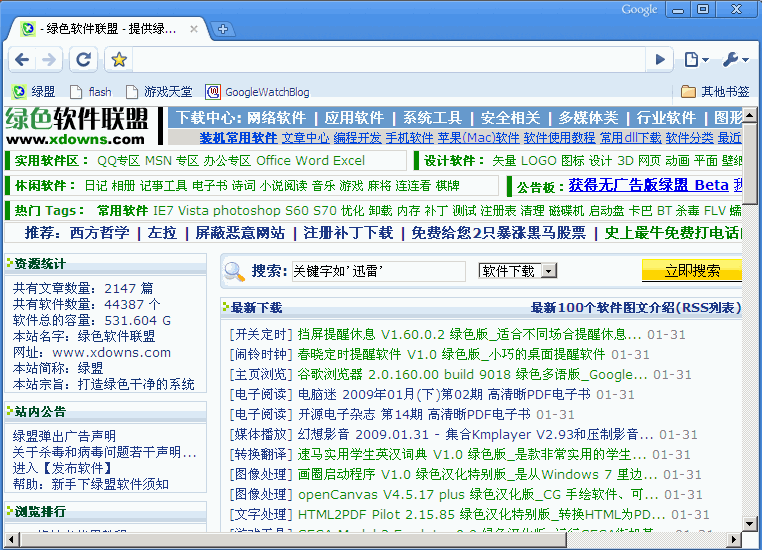Click horizontal scrollbar left arrow
762x550 pixels.
[12, 540]
